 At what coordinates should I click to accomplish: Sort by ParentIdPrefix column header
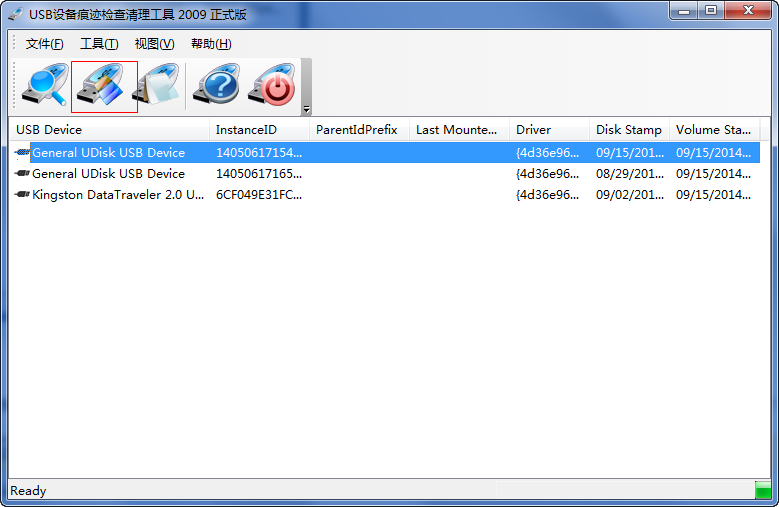point(359,130)
